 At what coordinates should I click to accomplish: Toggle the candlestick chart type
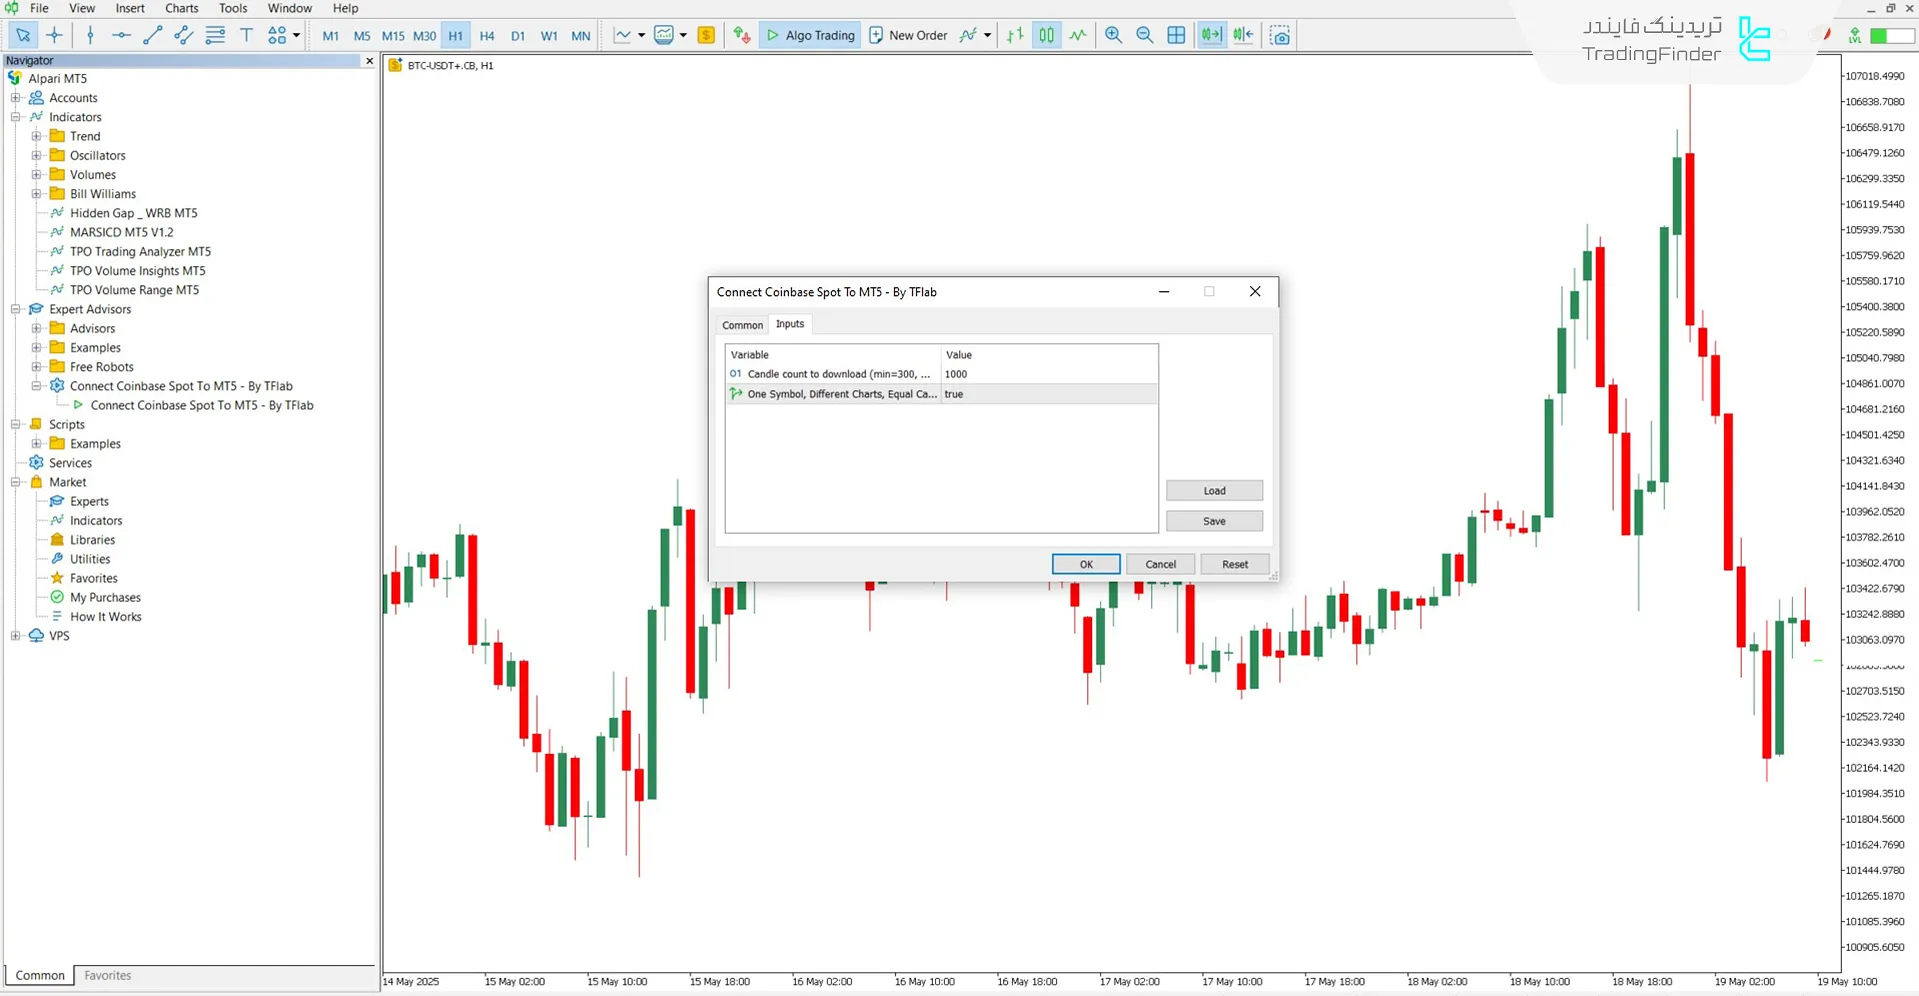1046,35
